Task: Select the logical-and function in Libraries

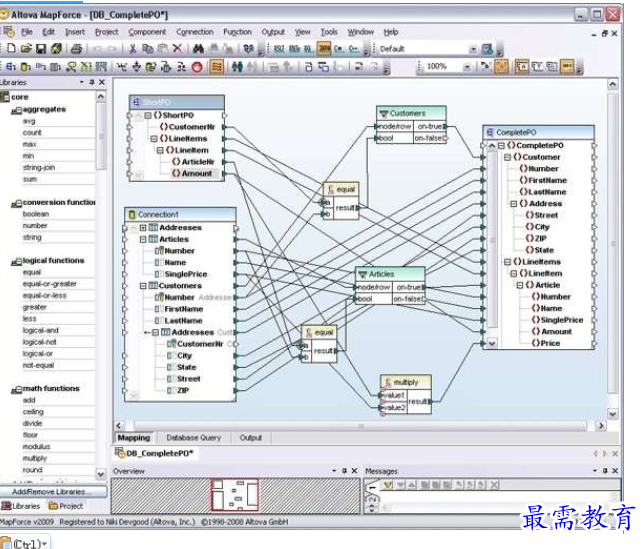Action: (x=41, y=331)
